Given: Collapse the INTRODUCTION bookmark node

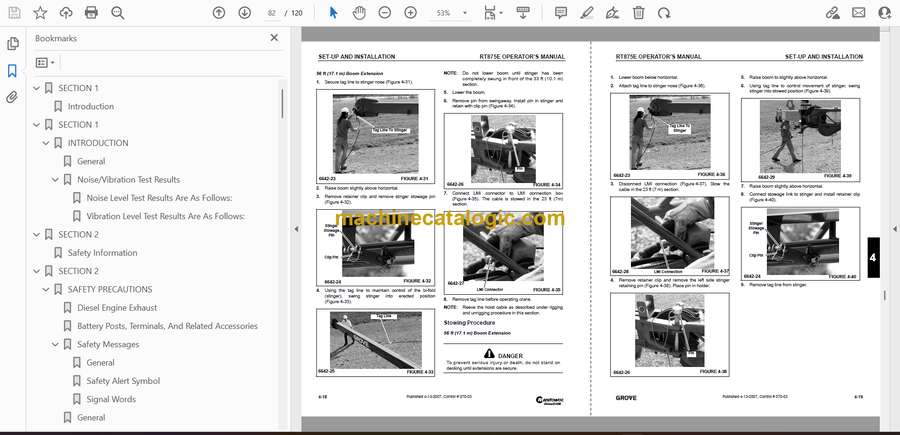Looking at the screenshot, I should [46, 143].
